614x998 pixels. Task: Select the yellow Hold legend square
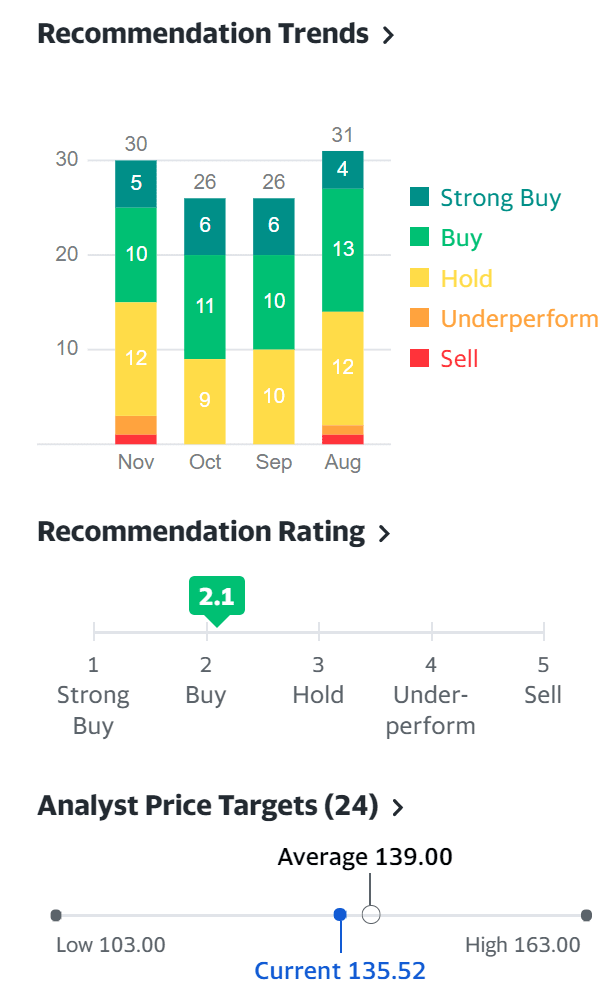point(420,278)
